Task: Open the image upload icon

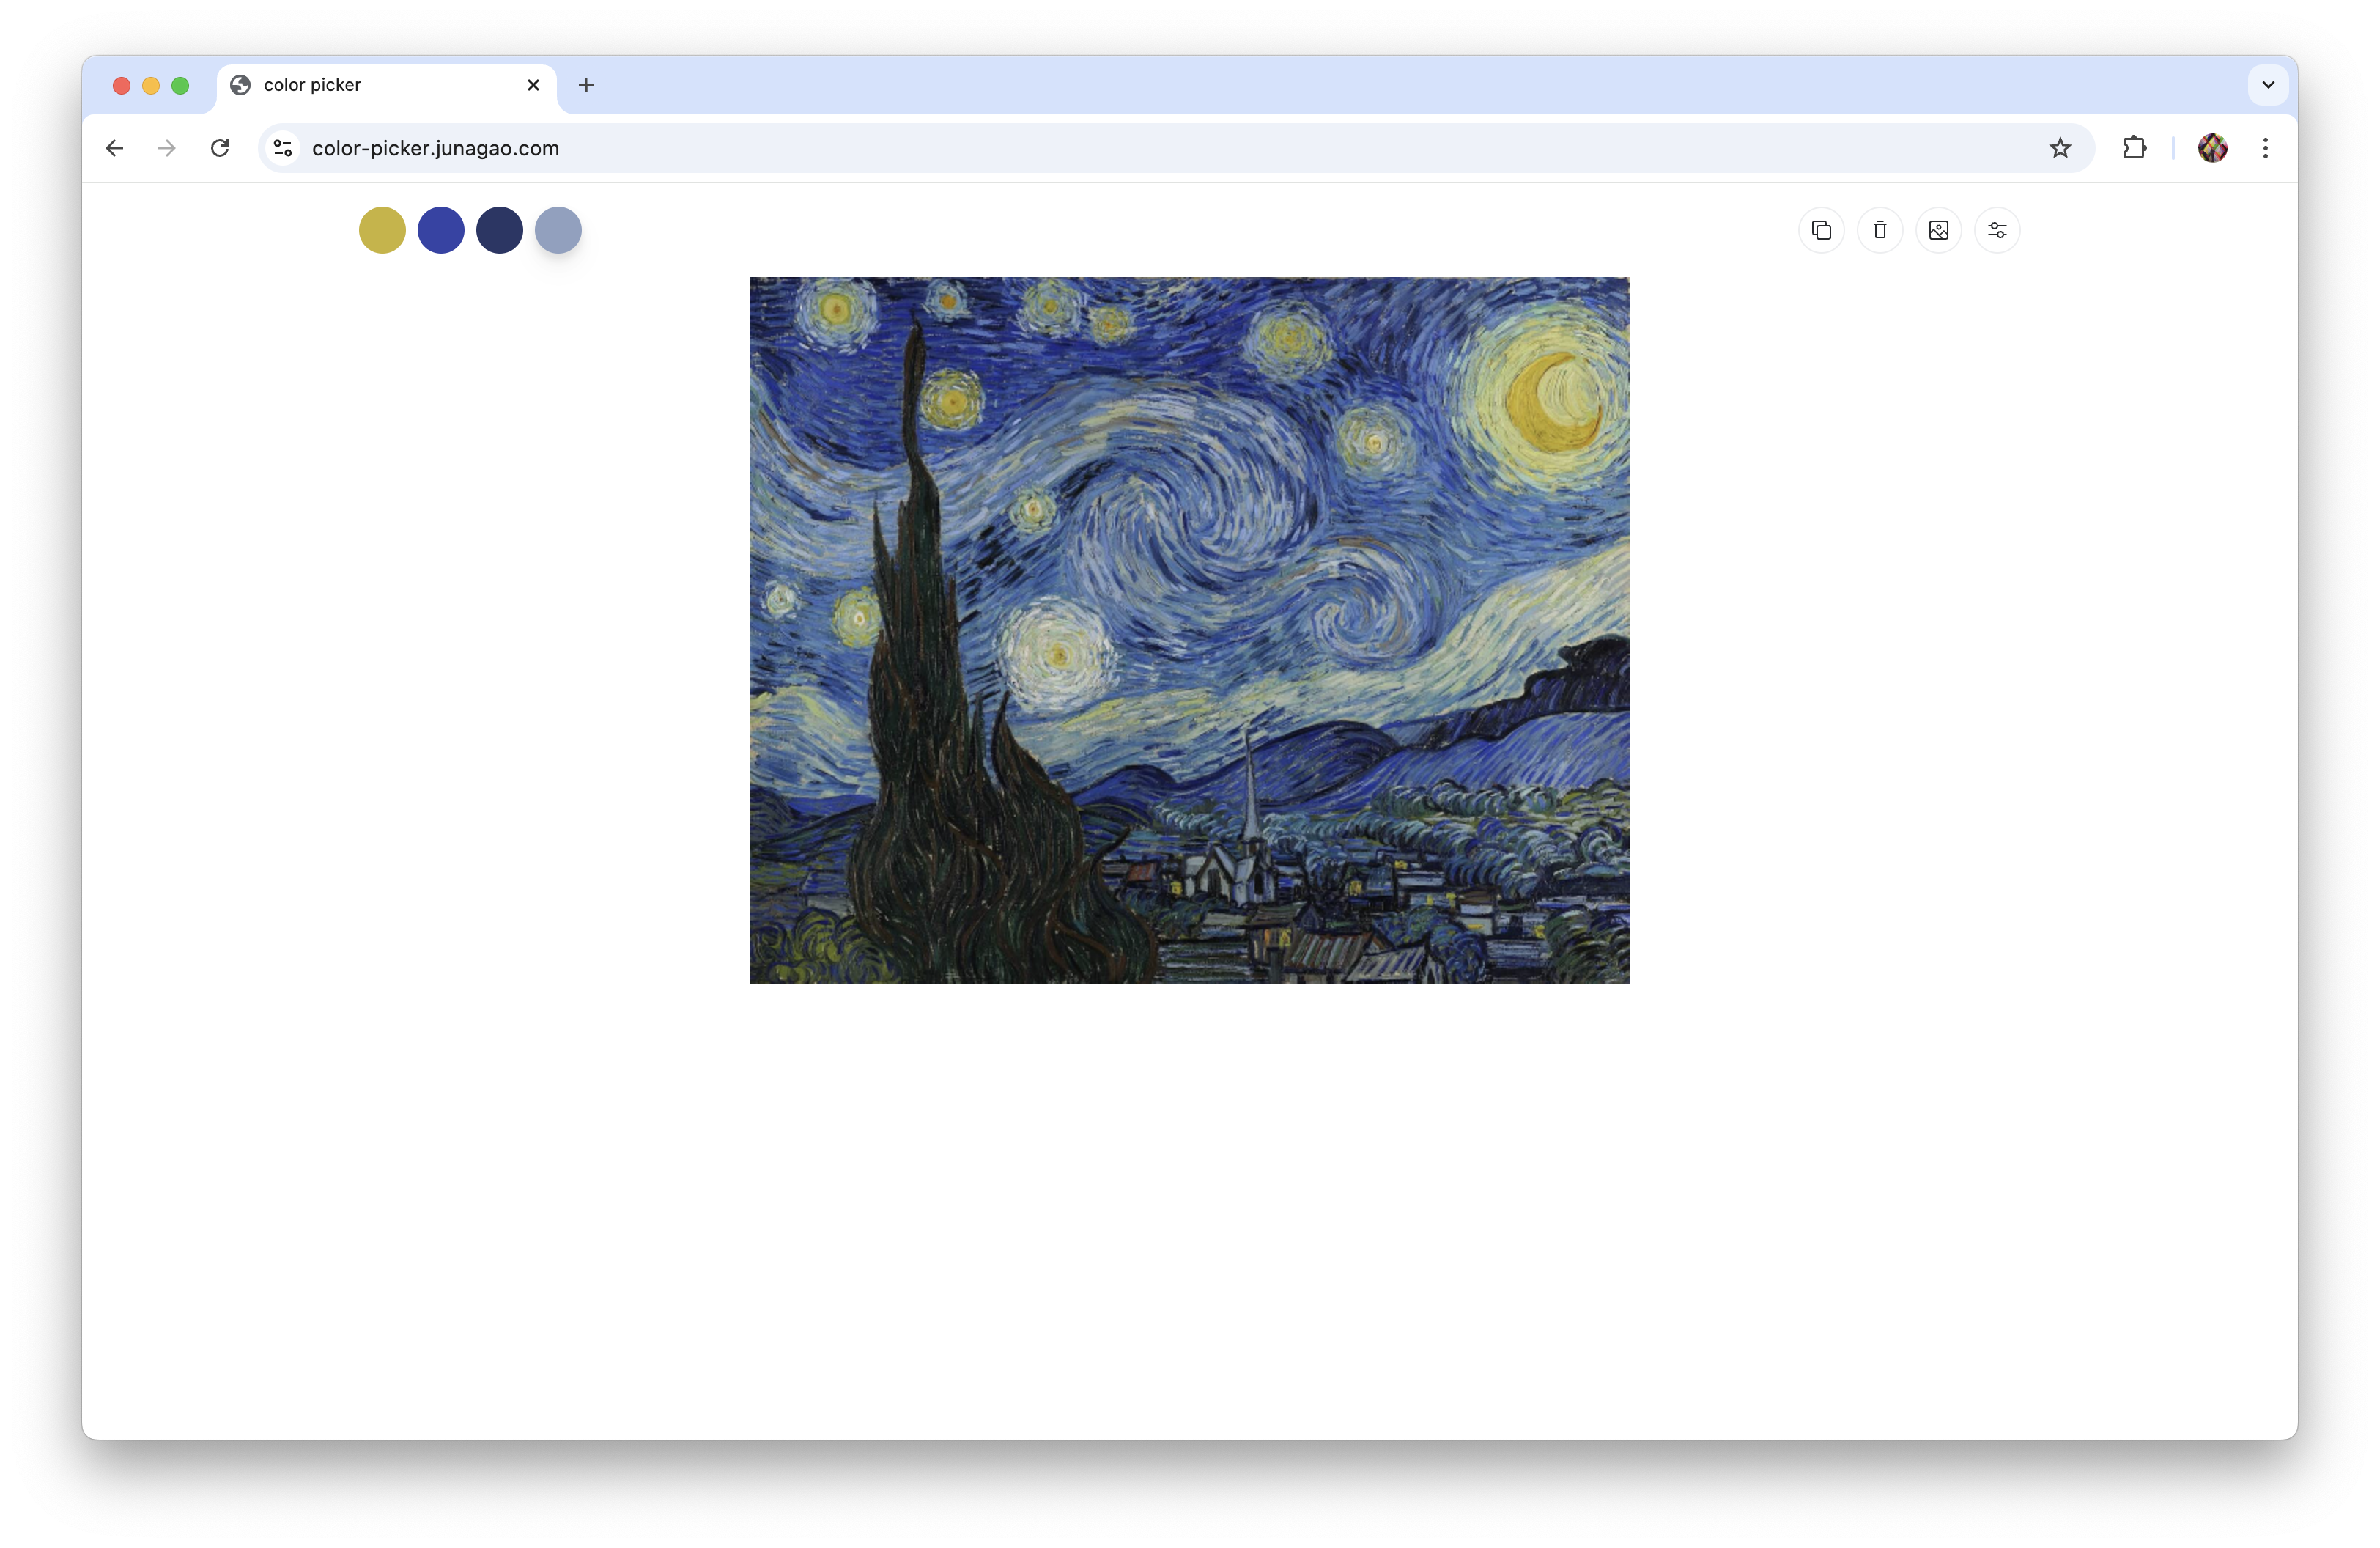Action: pos(1938,230)
